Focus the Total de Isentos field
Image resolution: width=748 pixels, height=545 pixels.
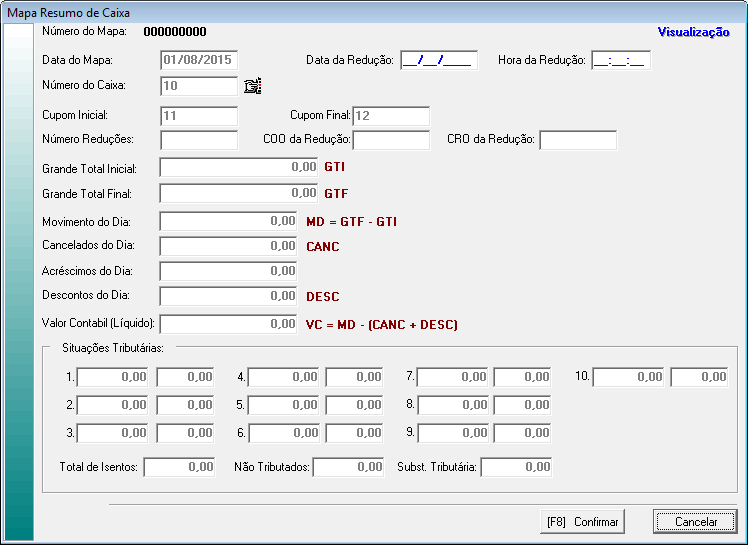(179, 467)
